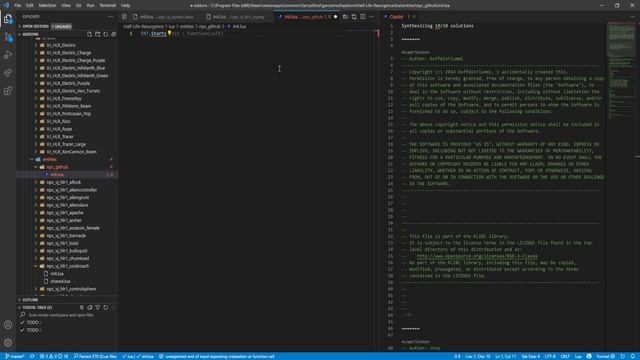This screenshot has height=360, width=640.
Task: Collapse all folders in ADDONS explorer
Action: [x=114, y=34]
